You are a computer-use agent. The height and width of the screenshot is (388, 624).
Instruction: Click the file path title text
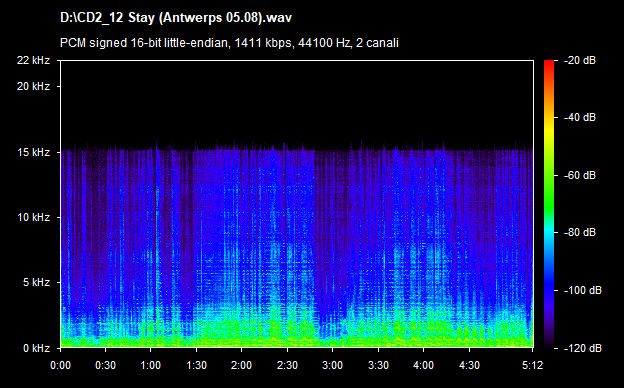[176, 18]
